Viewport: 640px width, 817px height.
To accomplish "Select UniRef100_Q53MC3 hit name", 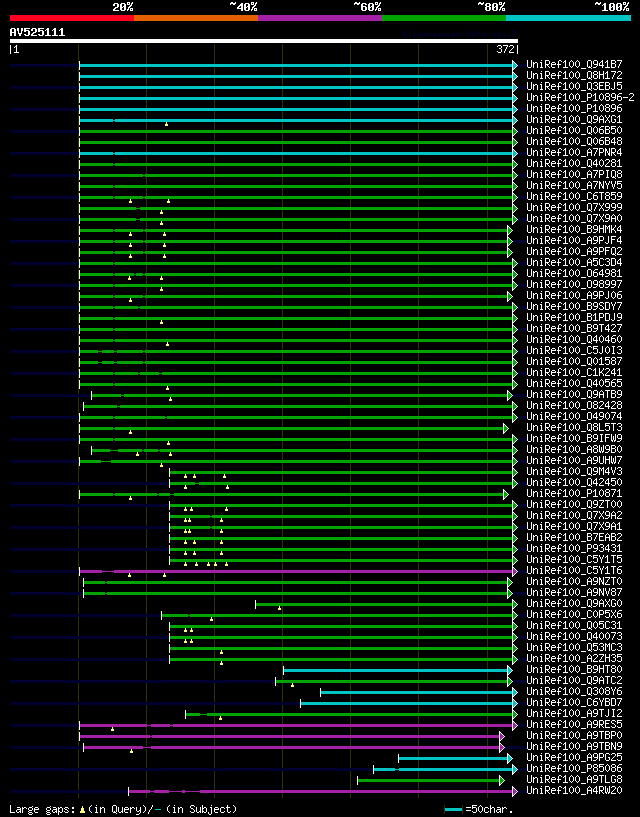I will tap(574, 648).
